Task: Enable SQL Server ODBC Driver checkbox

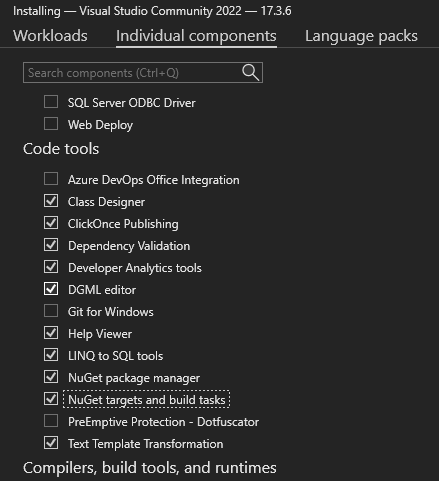Action: coord(51,102)
